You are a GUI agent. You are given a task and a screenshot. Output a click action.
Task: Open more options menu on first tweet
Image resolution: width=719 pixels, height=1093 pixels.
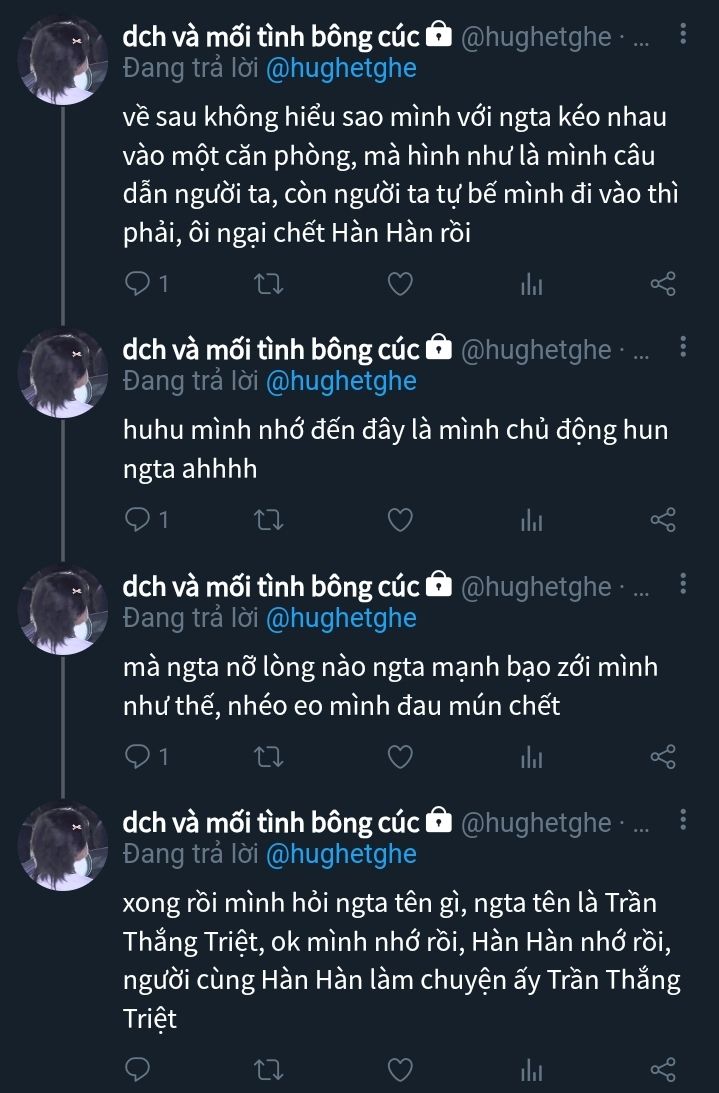pyautogui.click(x=683, y=36)
